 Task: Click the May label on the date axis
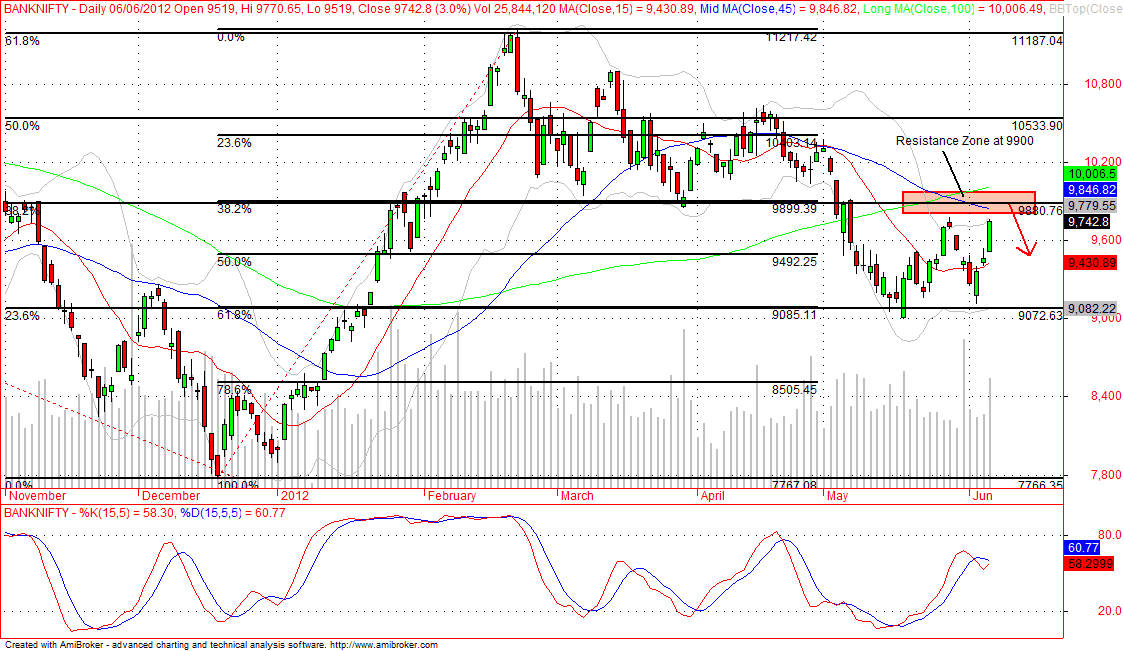pyautogui.click(x=837, y=495)
